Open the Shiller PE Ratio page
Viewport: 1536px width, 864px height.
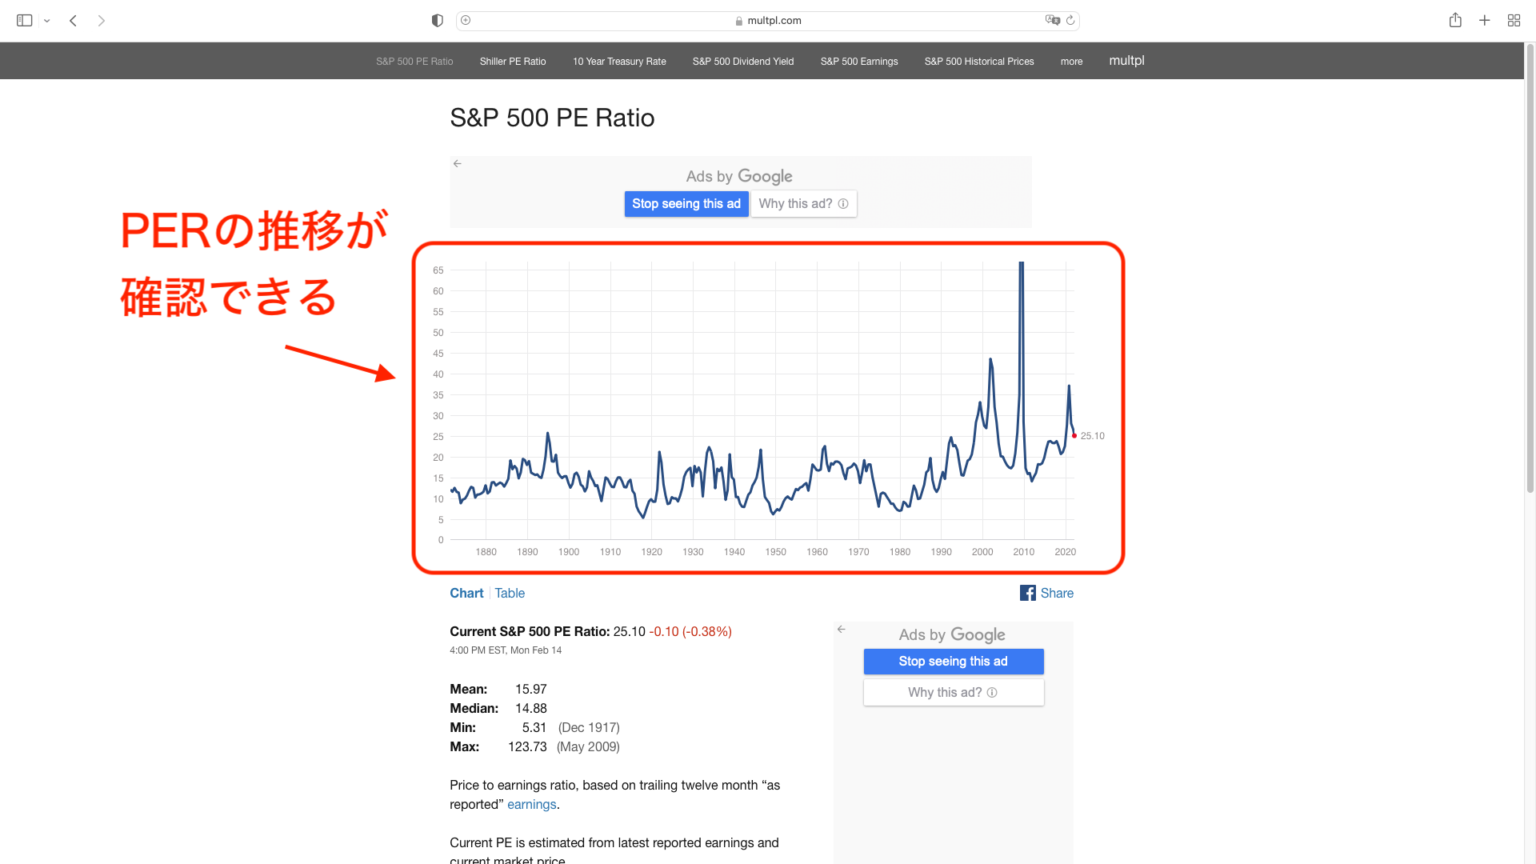[x=513, y=61]
